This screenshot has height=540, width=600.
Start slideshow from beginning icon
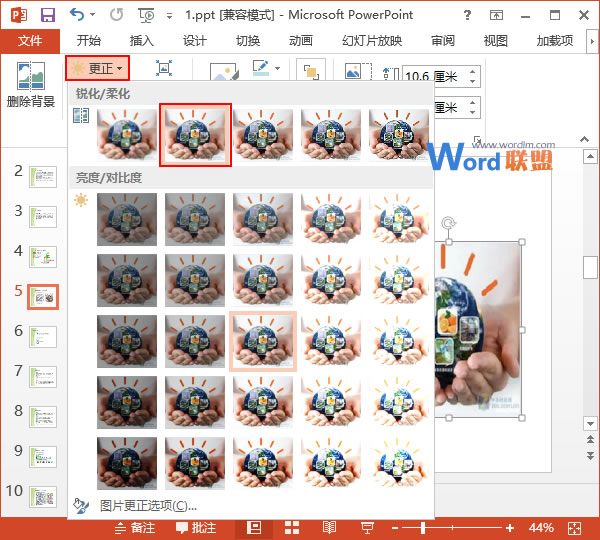[x=146, y=15]
